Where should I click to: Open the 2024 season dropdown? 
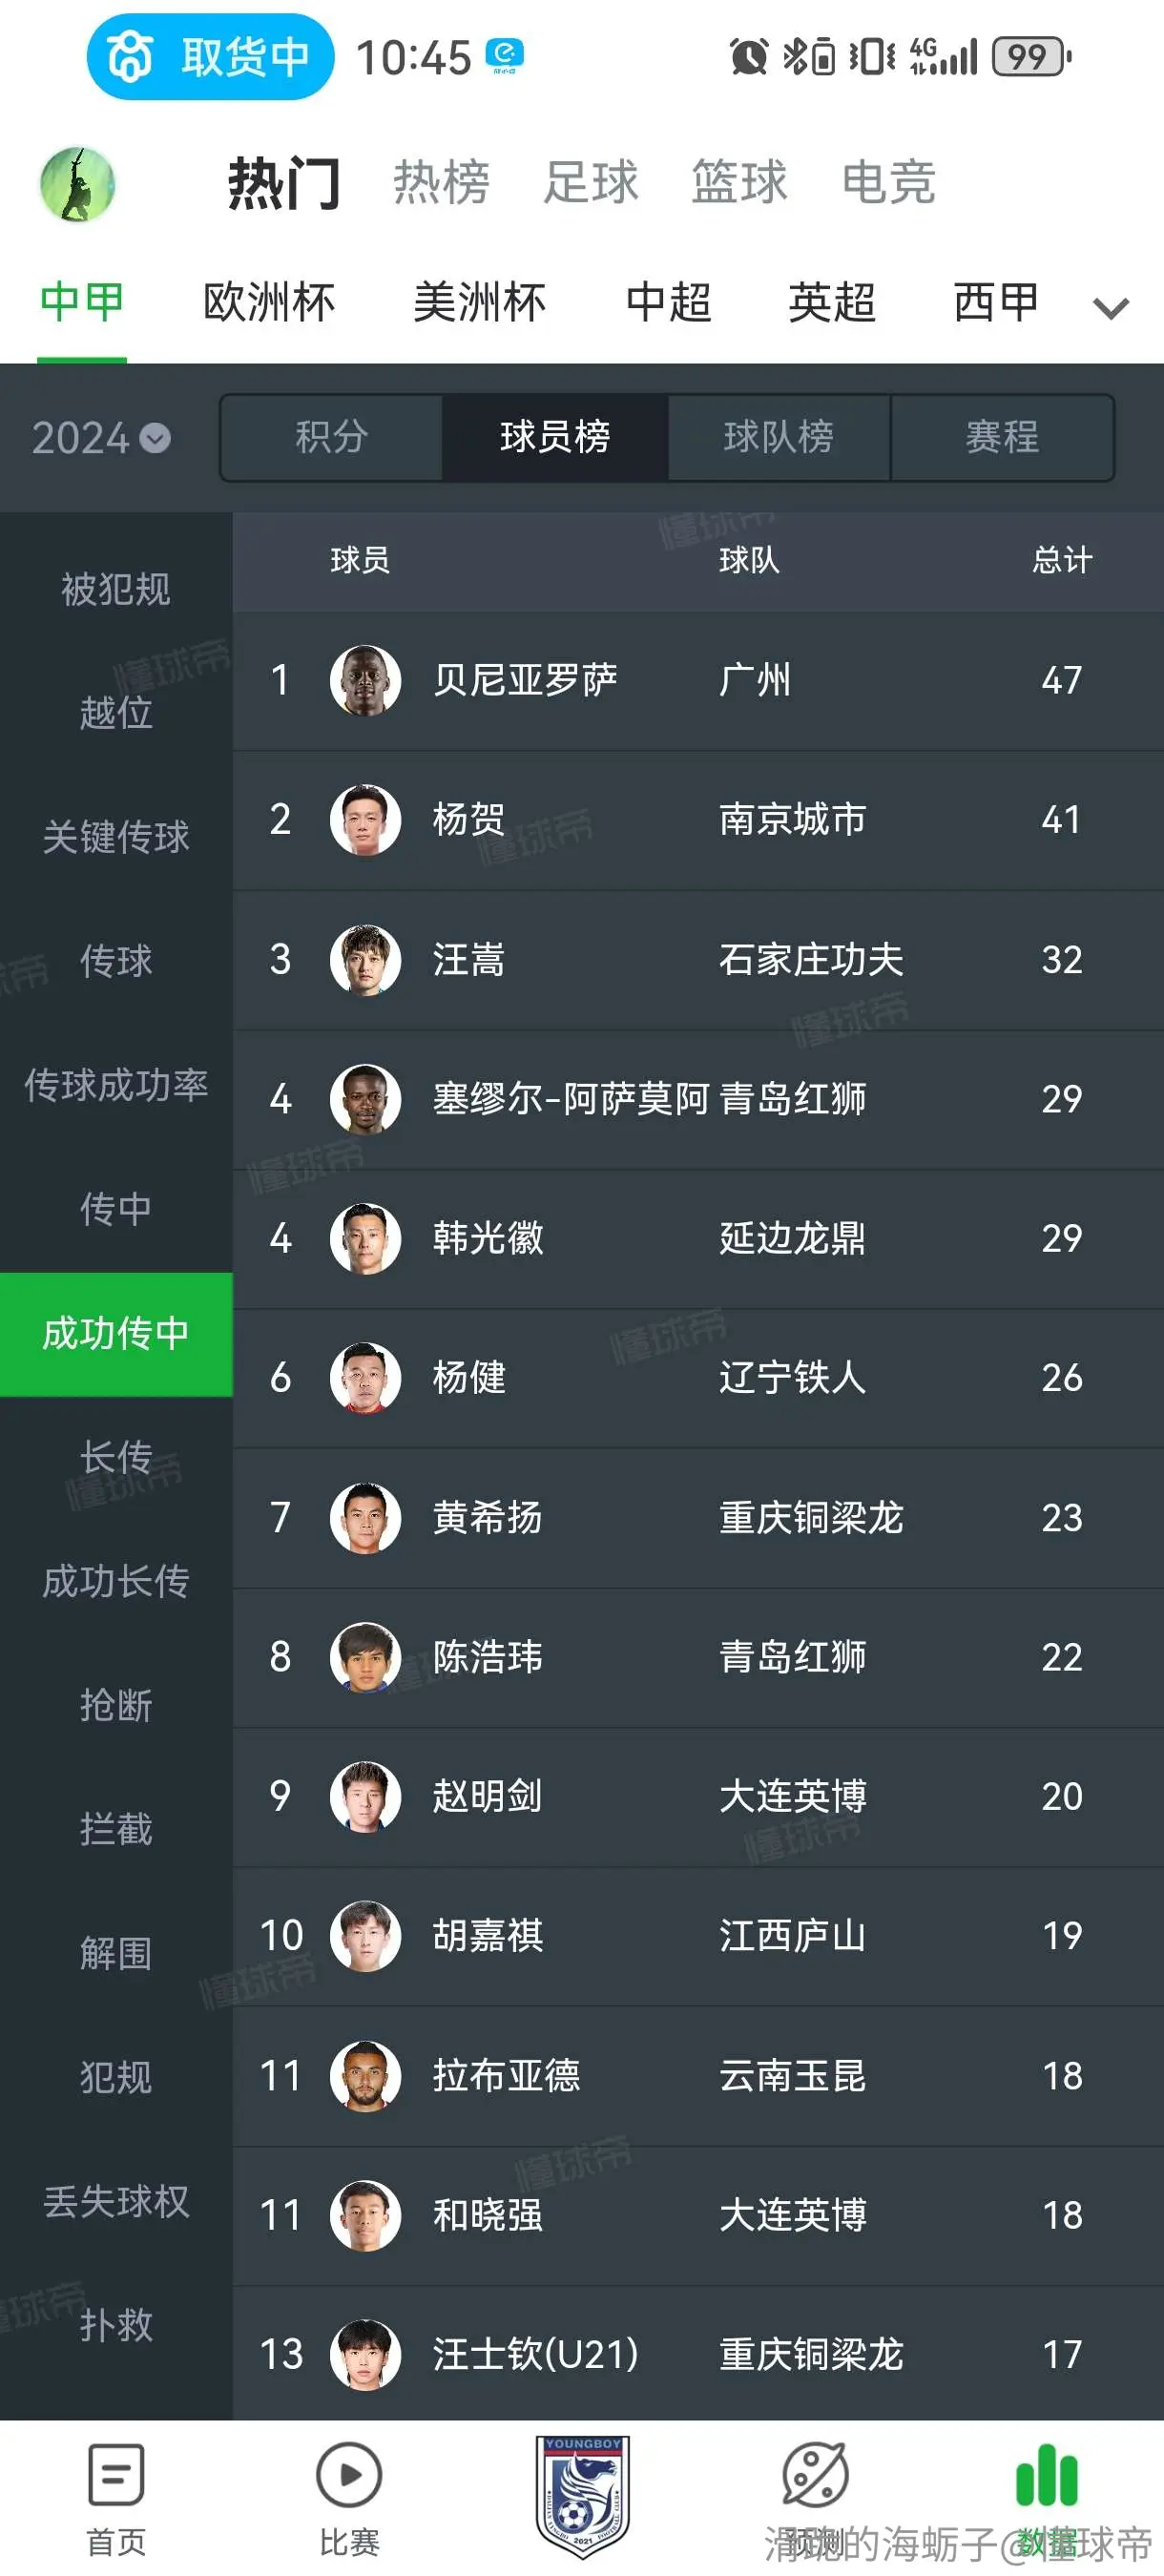tap(101, 438)
